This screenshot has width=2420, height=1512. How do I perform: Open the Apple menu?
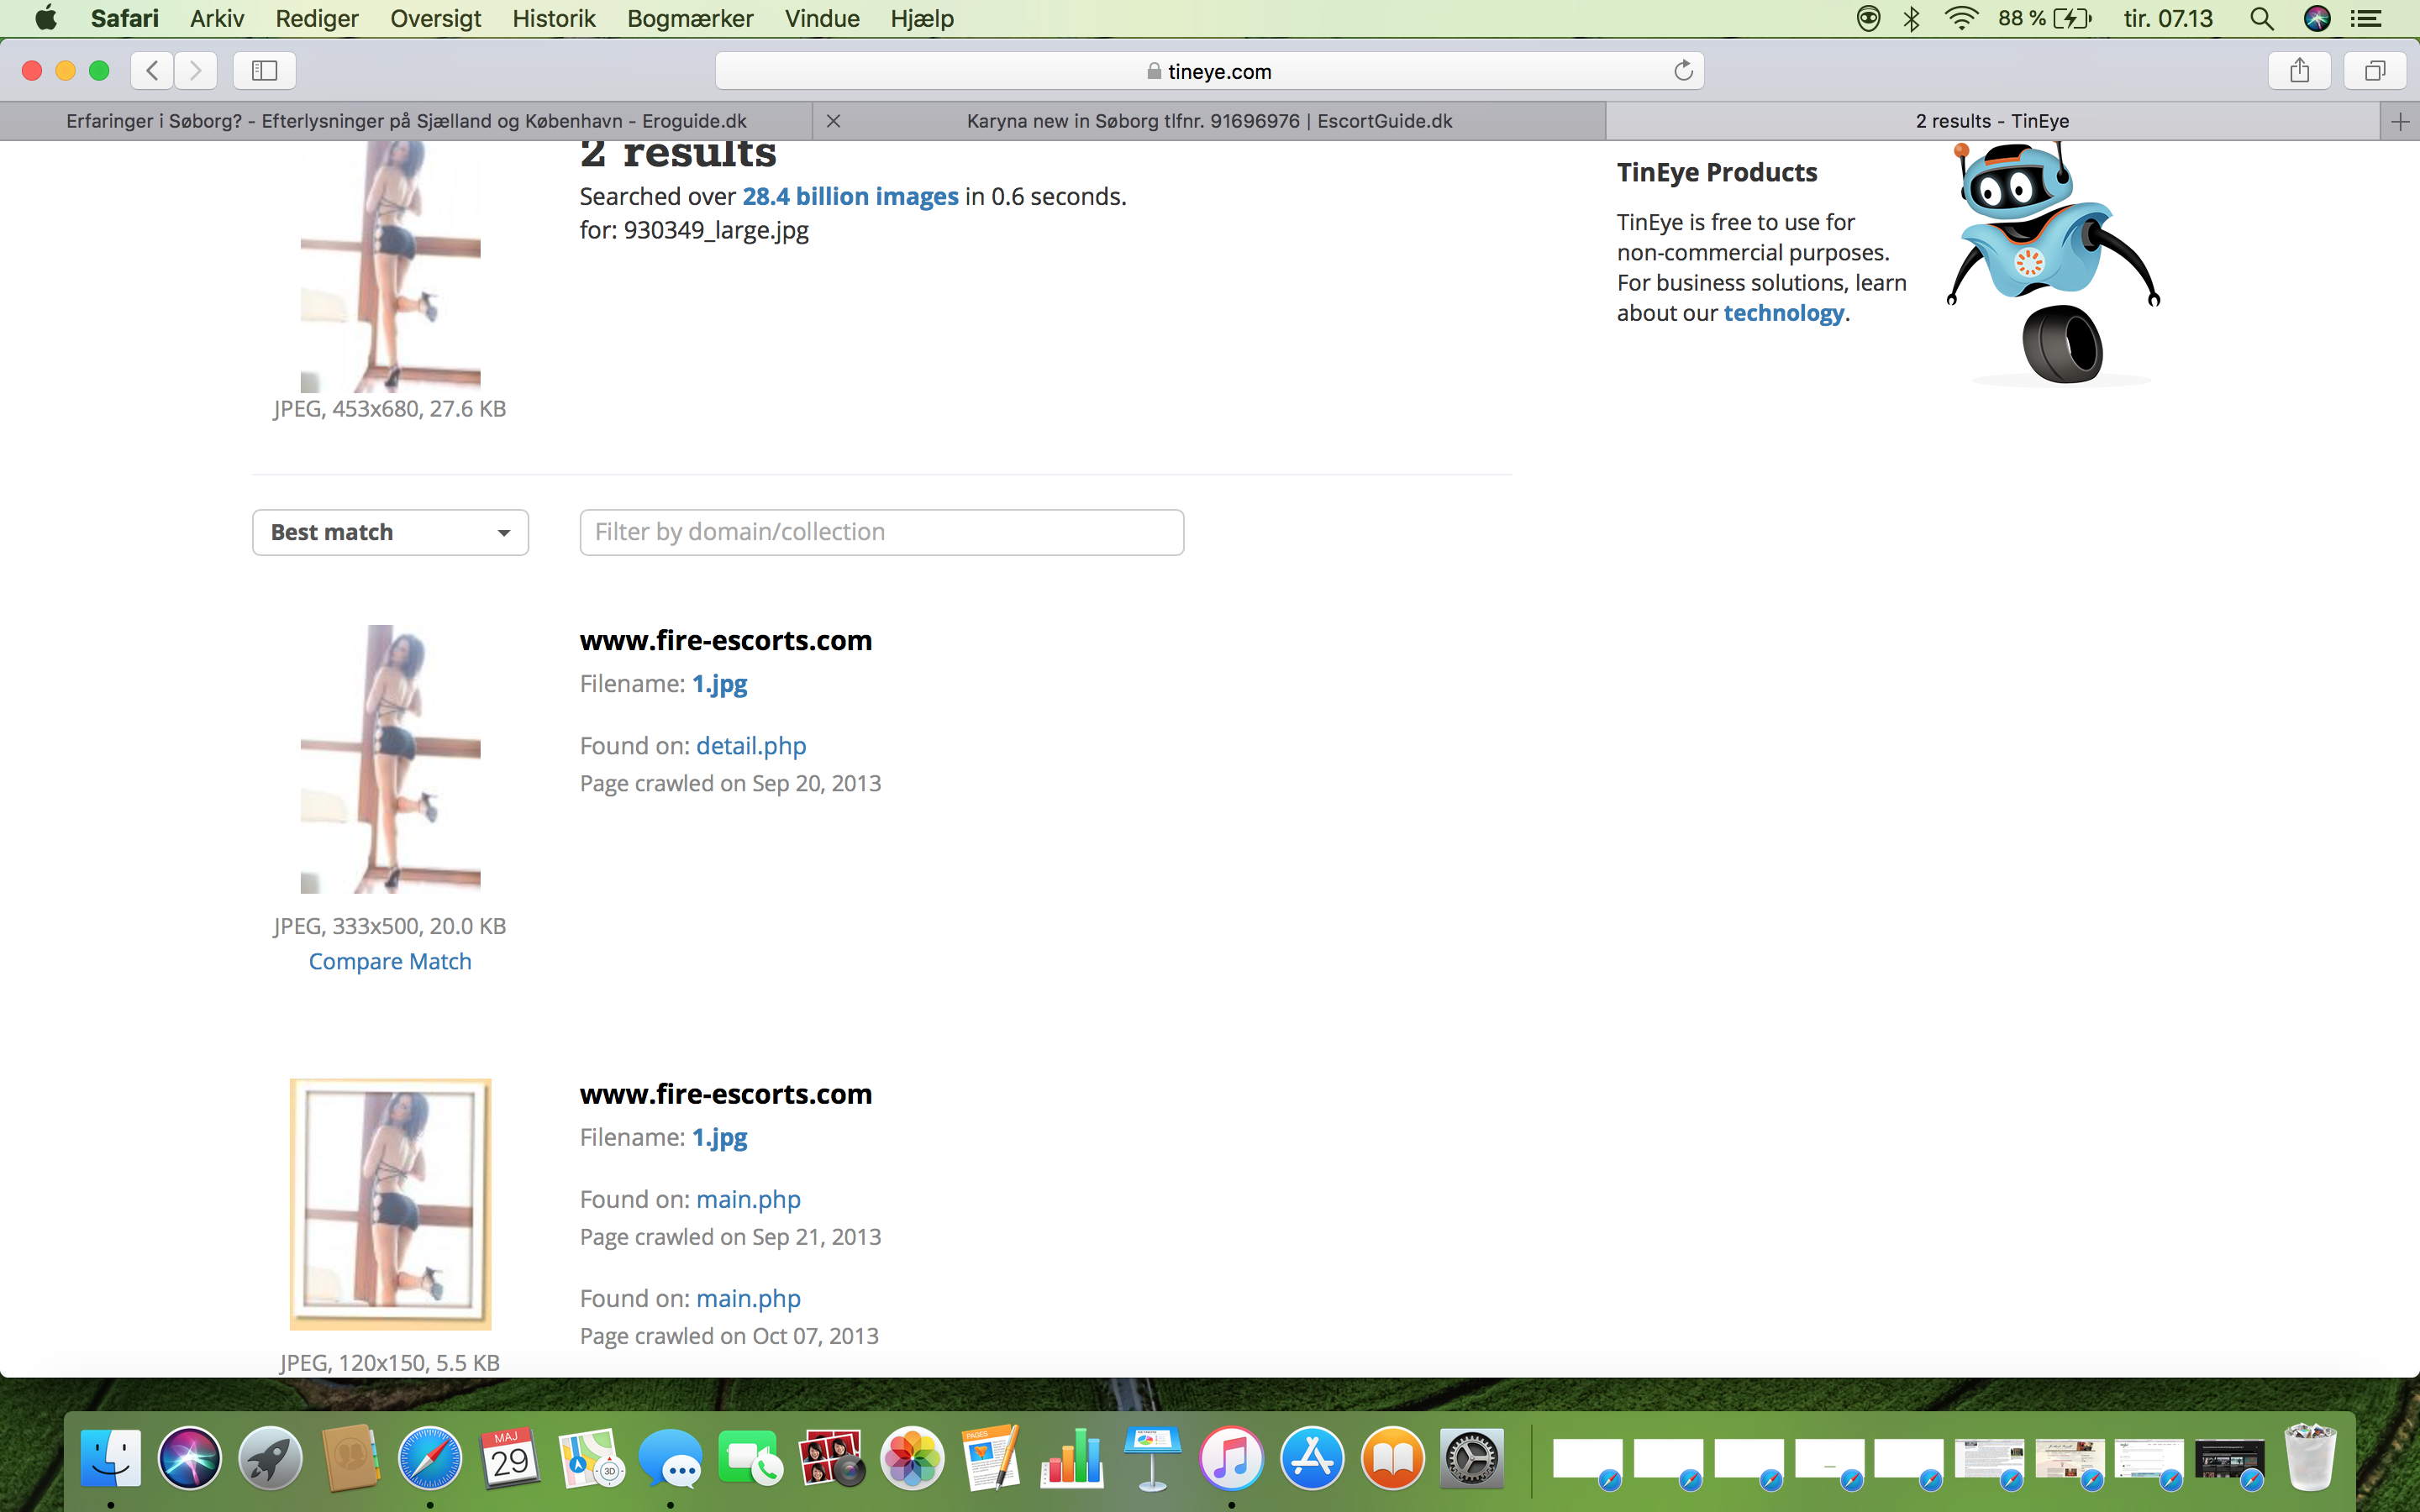pyautogui.click(x=46, y=19)
